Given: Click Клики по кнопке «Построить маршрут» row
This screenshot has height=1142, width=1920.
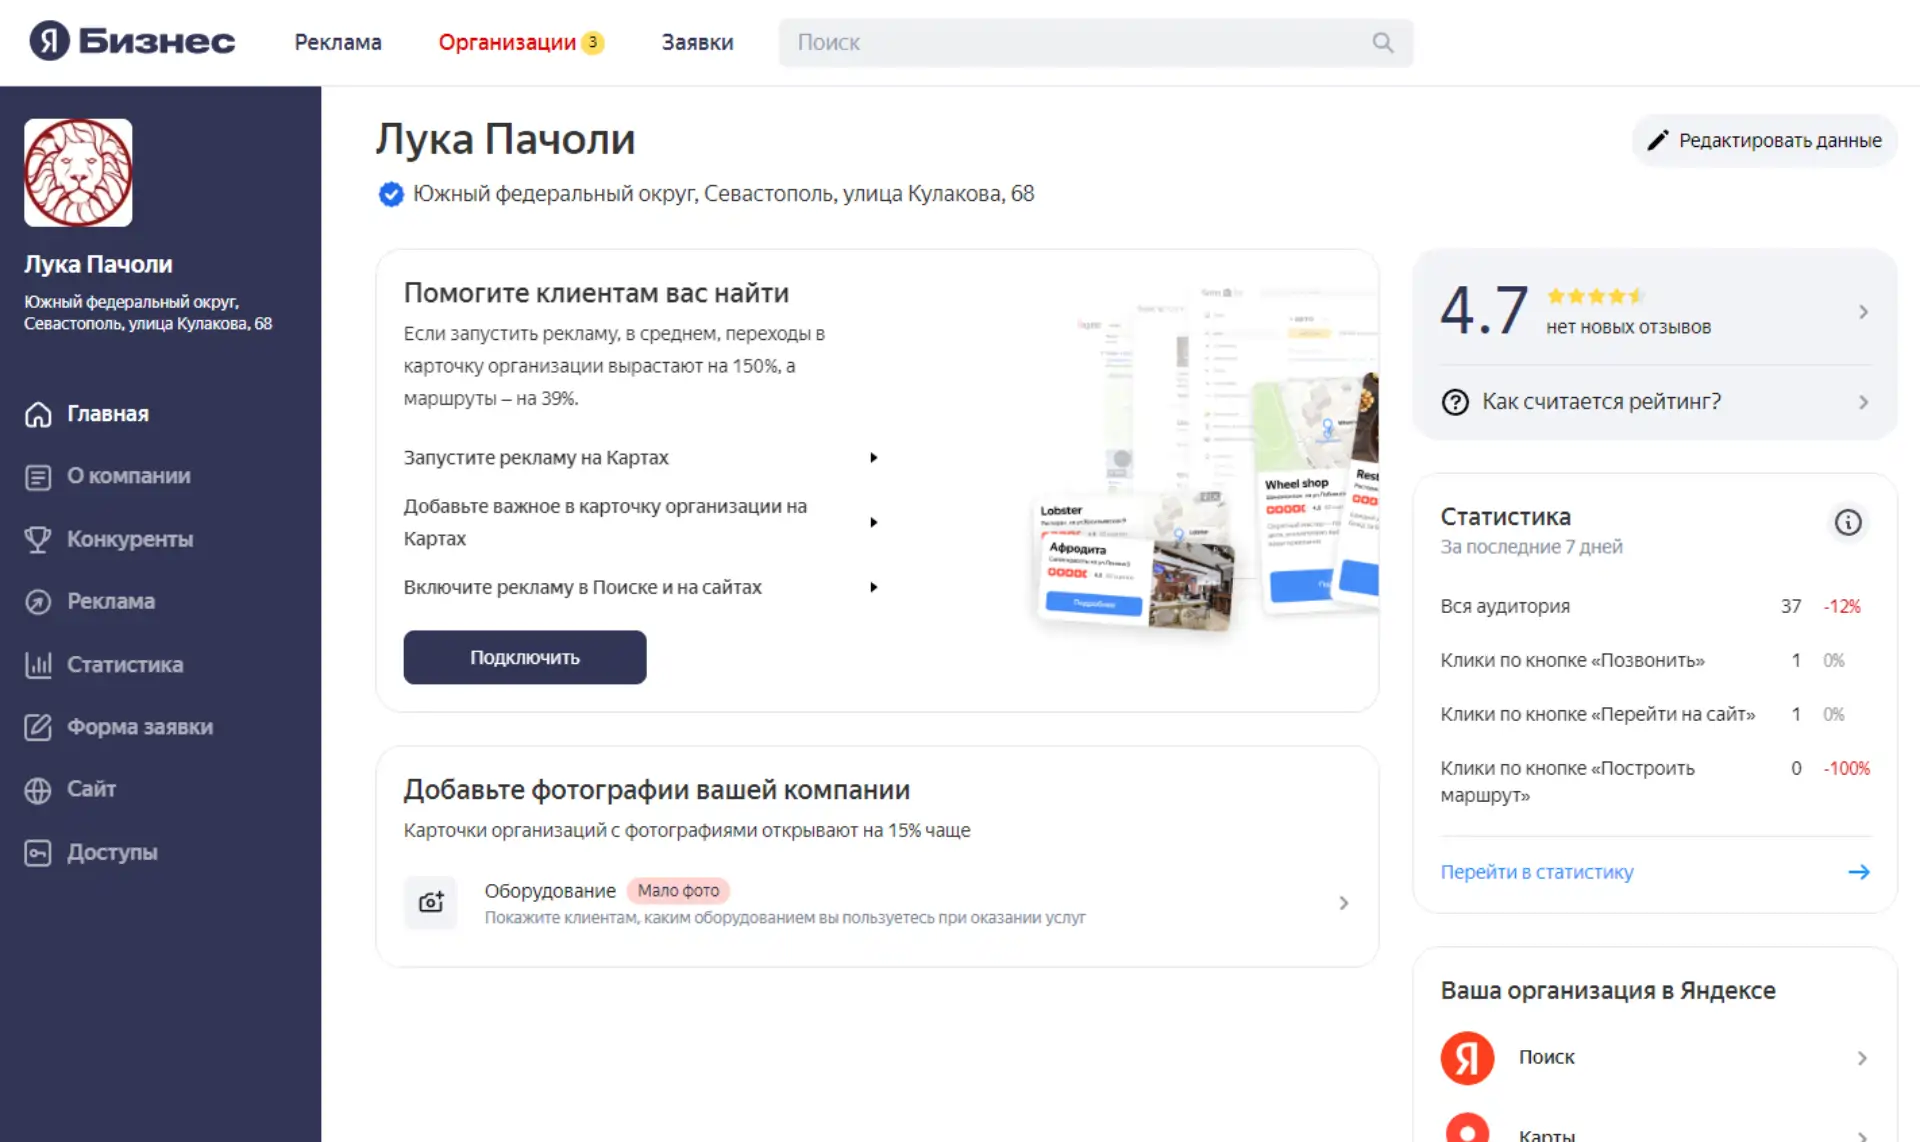Looking at the screenshot, I should [1655, 781].
